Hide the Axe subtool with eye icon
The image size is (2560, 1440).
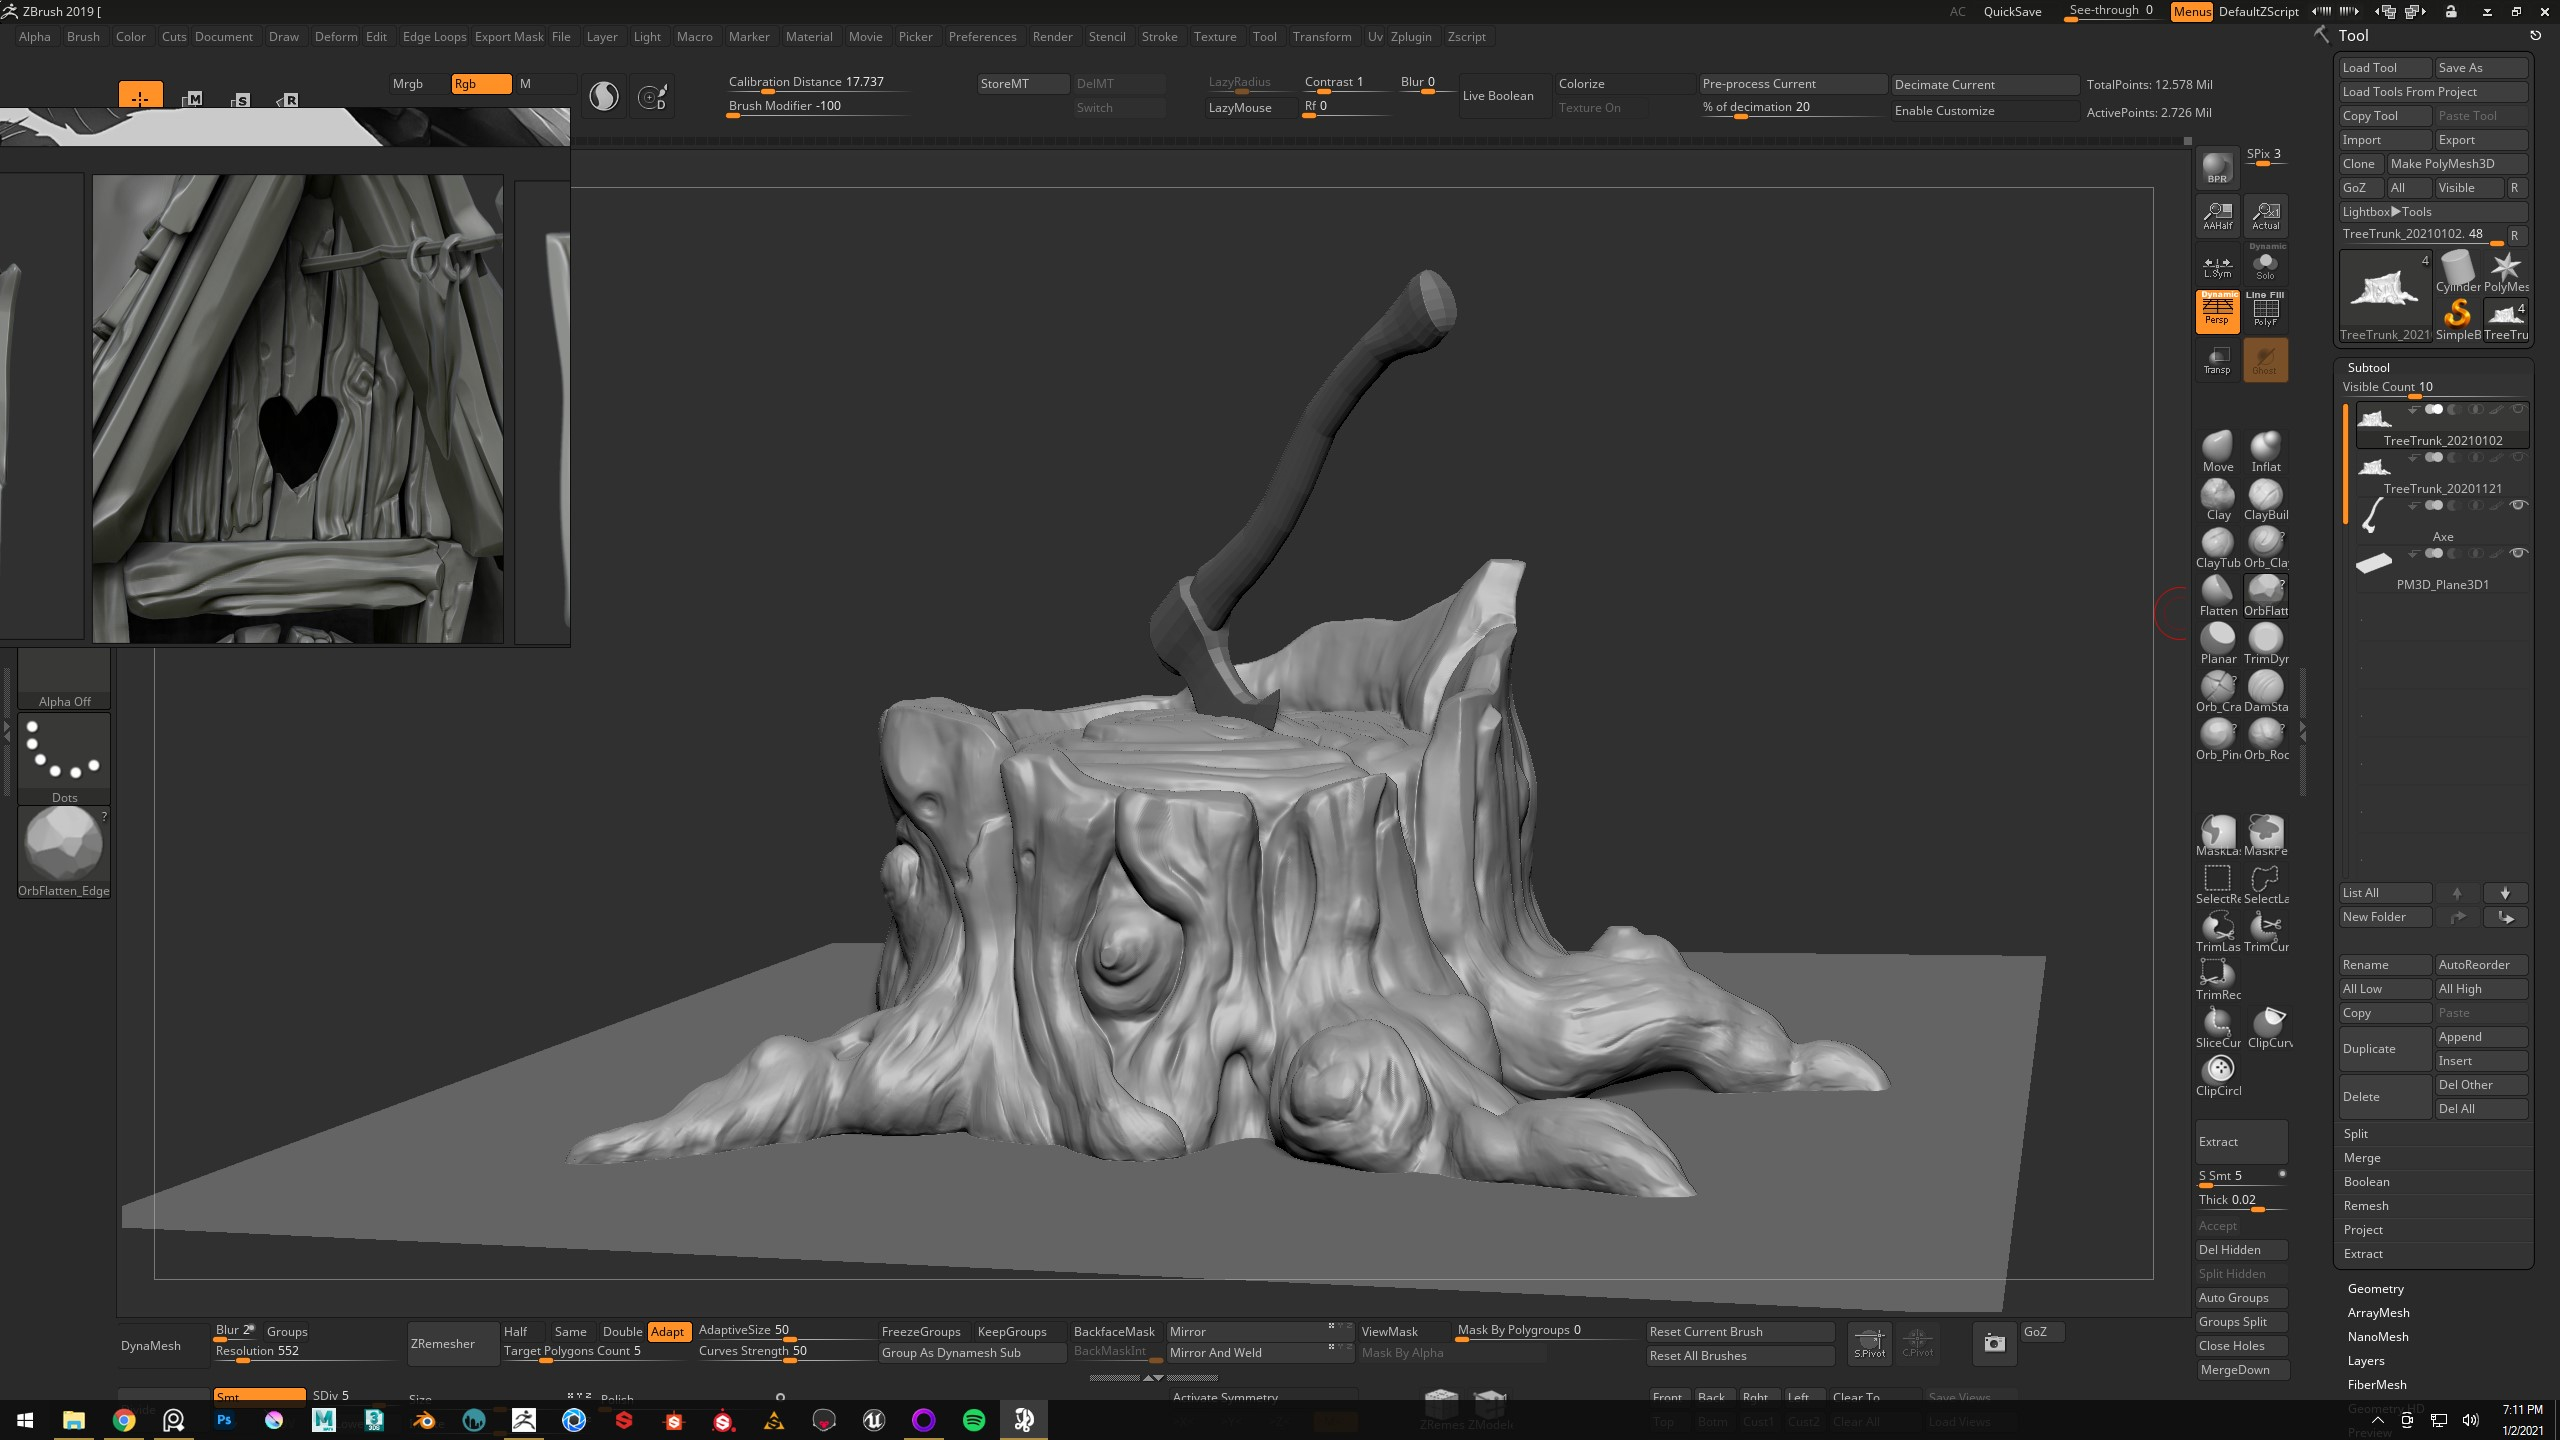pyautogui.click(x=2518, y=505)
